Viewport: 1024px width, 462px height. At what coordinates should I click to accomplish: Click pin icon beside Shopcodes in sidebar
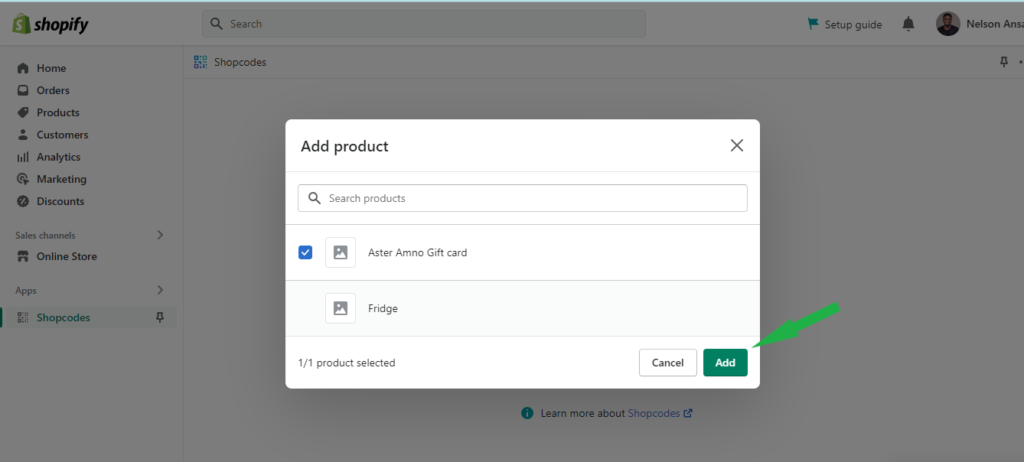(159, 318)
